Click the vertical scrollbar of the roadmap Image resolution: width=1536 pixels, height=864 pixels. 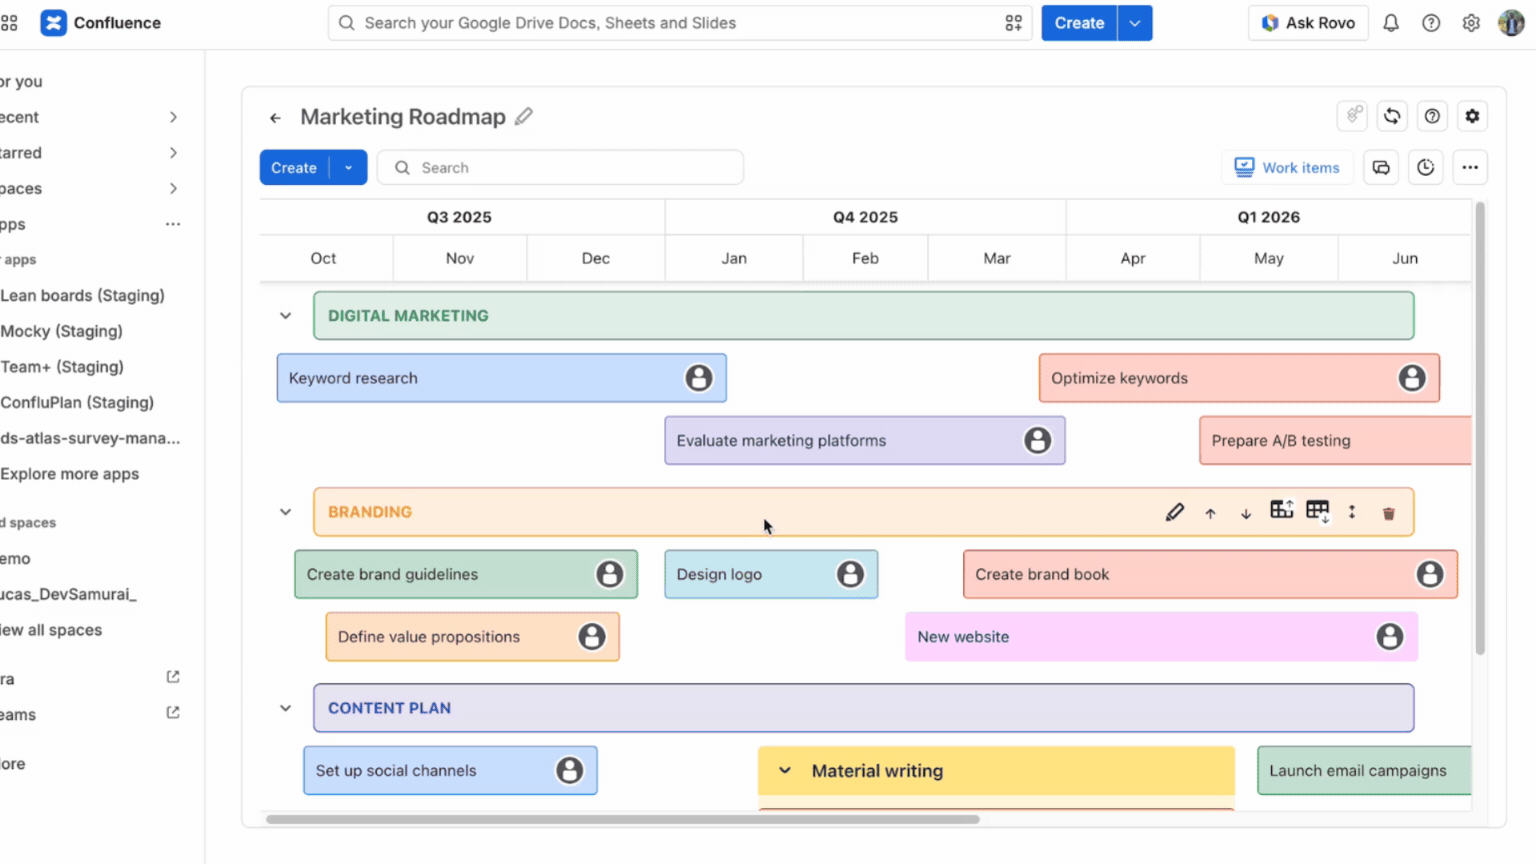click(x=1480, y=428)
